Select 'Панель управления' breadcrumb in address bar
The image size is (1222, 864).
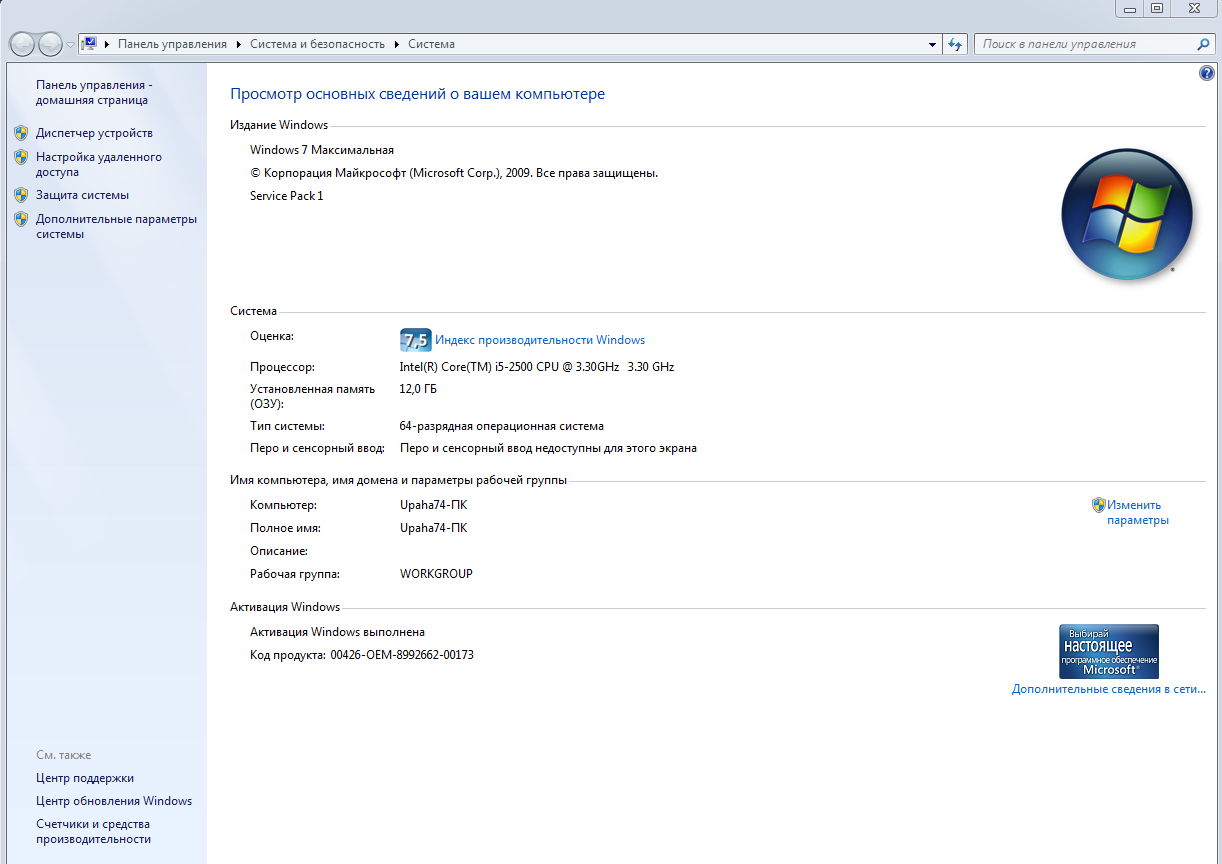pyautogui.click(x=172, y=44)
